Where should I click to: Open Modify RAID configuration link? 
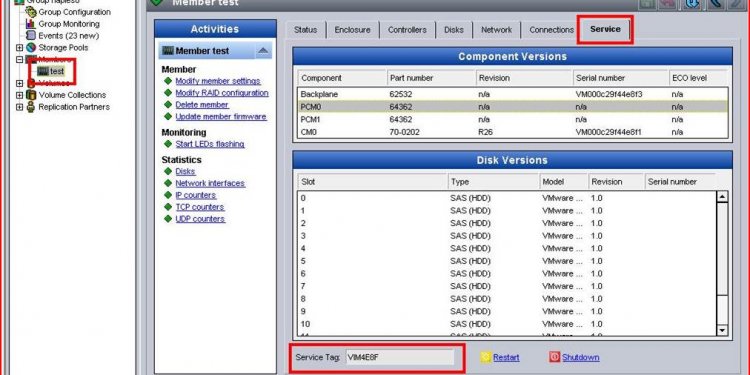[x=222, y=93]
